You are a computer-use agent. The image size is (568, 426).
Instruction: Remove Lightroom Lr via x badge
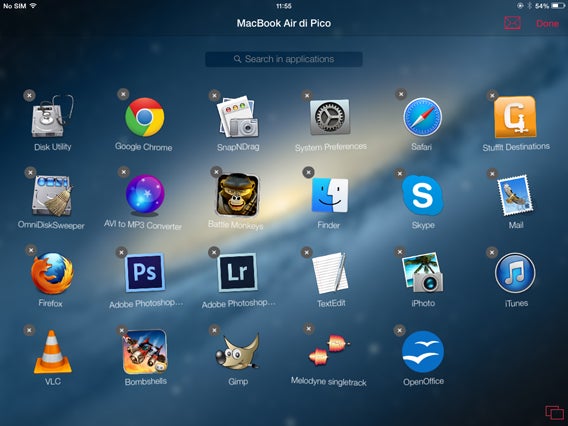[x=214, y=252]
